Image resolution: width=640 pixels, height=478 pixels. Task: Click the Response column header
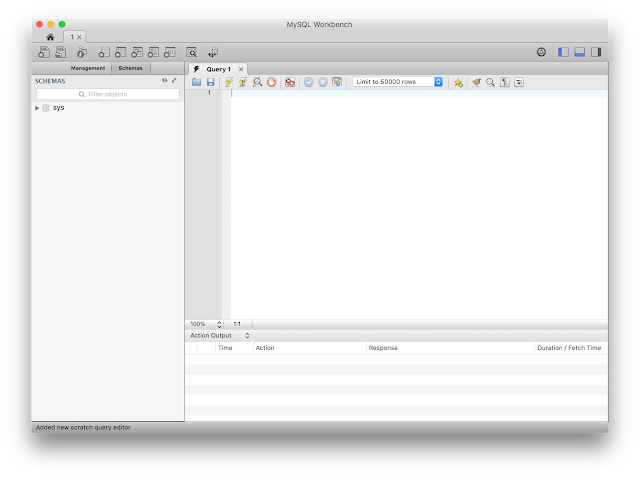(x=383, y=348)
